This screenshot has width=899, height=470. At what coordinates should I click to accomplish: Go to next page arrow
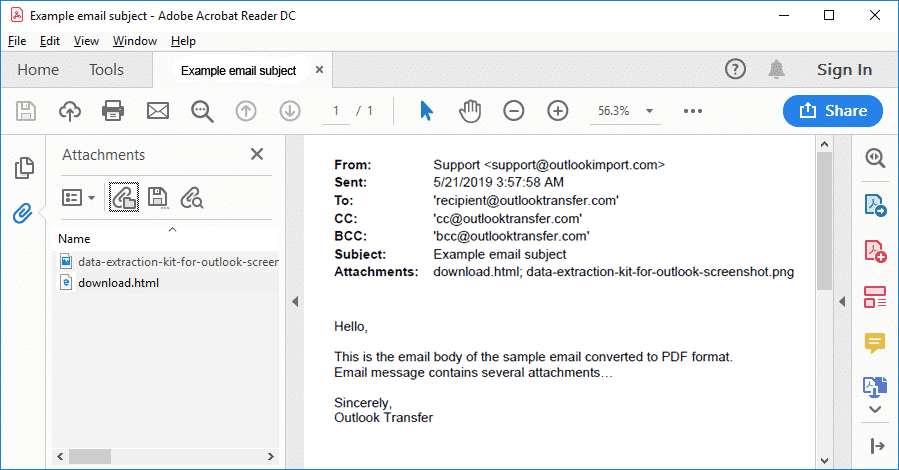[x=290, y=111]
